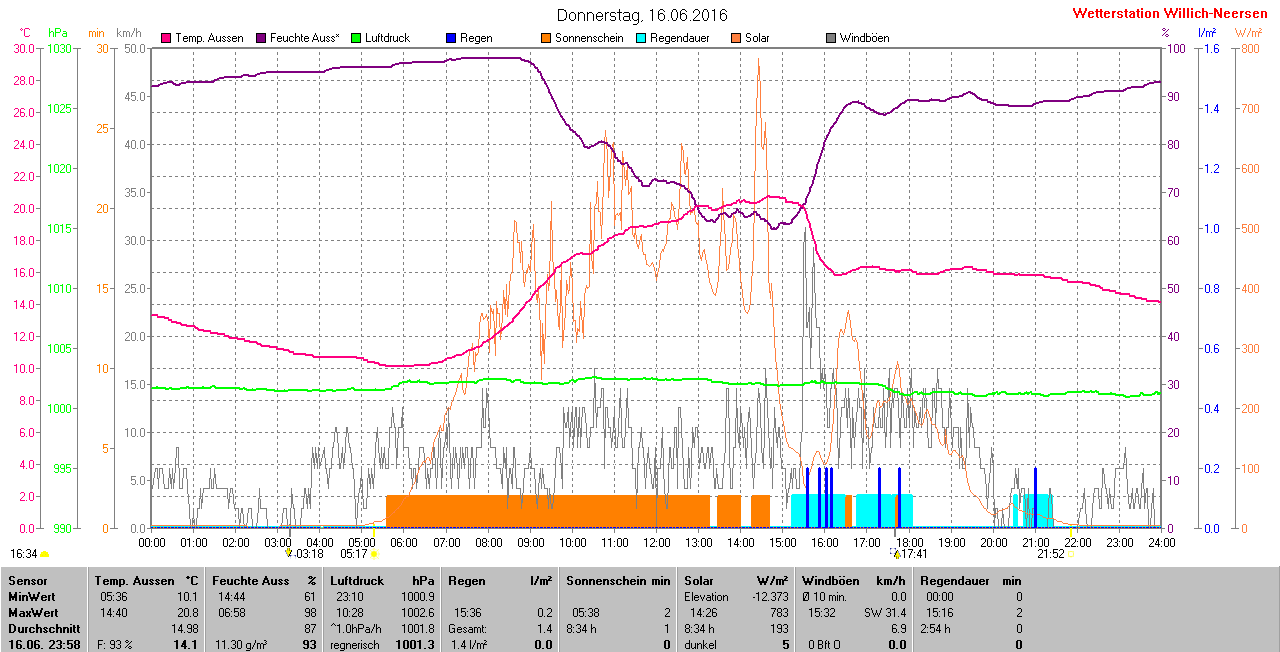Click the Regendauer legend label
Image resolution: width=1280 pixels, height=652 pixels.
pos(679,38)
